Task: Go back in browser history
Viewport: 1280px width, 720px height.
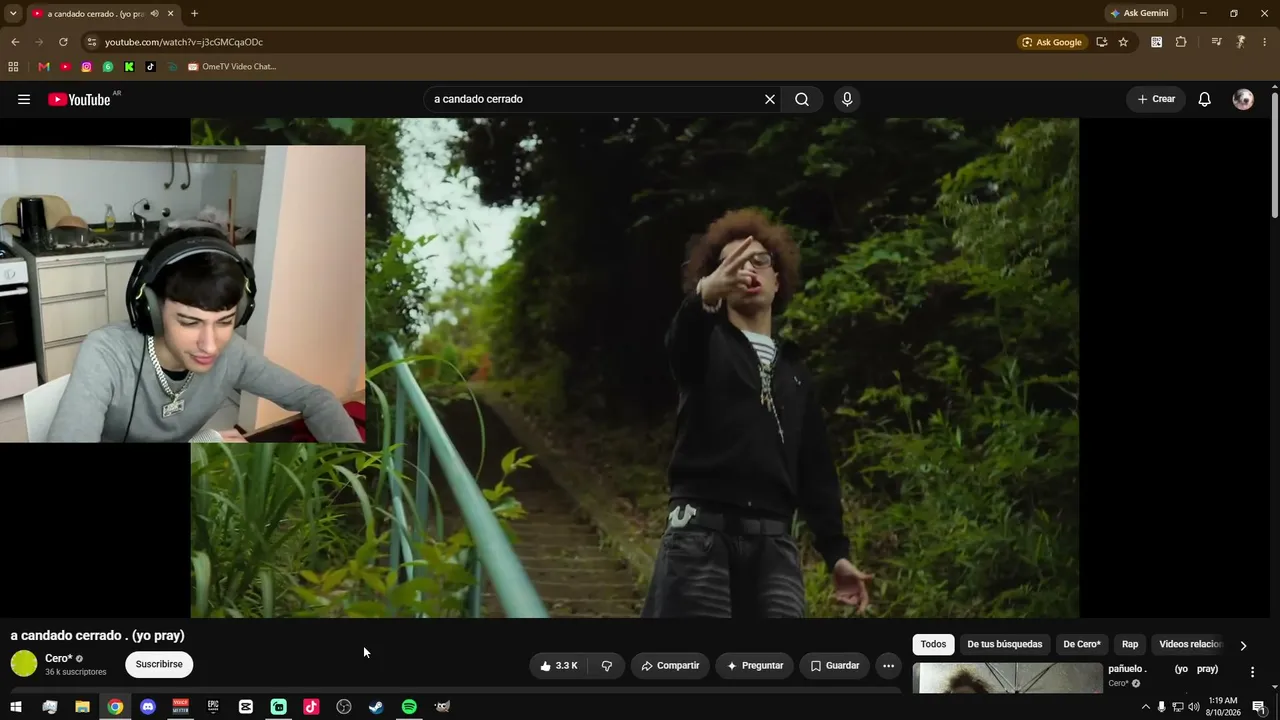Action: (x=15, y=42)
